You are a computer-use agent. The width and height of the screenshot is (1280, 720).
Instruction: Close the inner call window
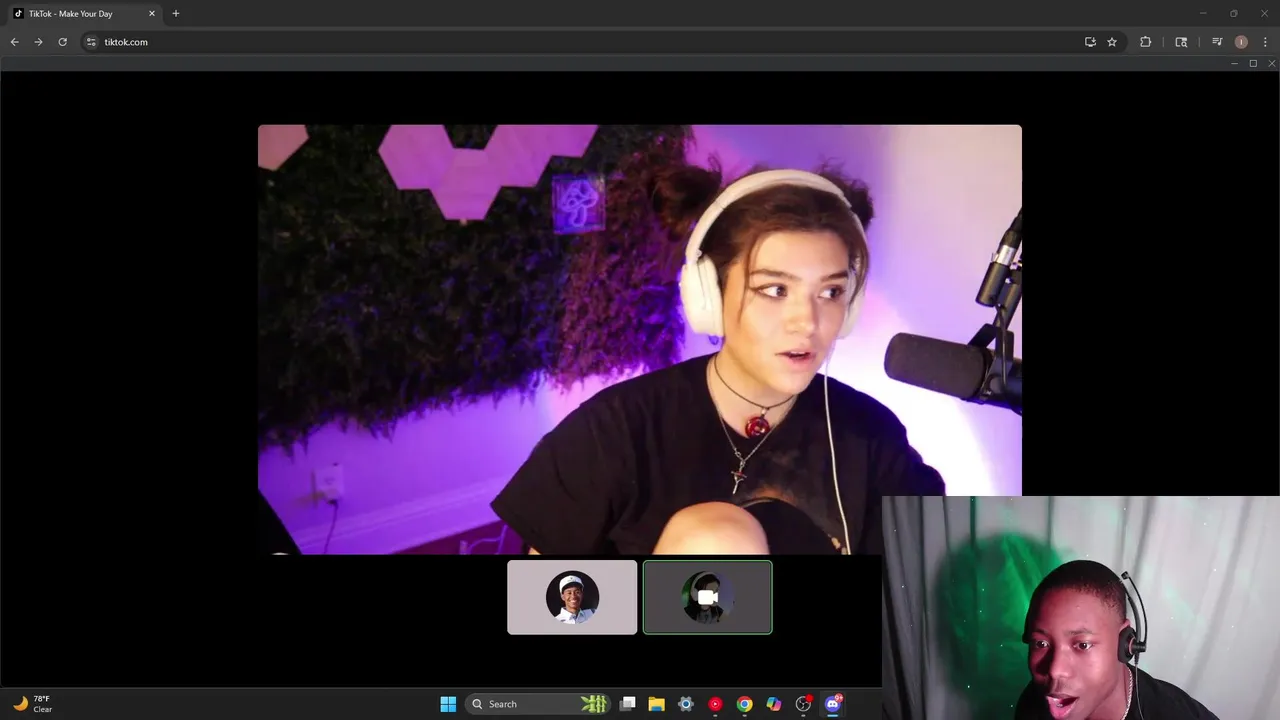click(x=1271, y=63)
